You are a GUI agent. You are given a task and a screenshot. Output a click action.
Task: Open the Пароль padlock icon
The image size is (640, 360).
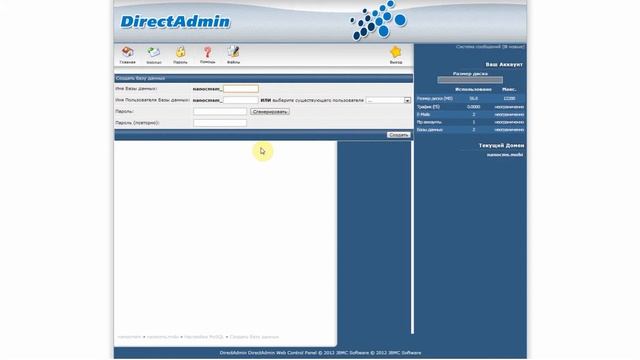click(180, 55)
